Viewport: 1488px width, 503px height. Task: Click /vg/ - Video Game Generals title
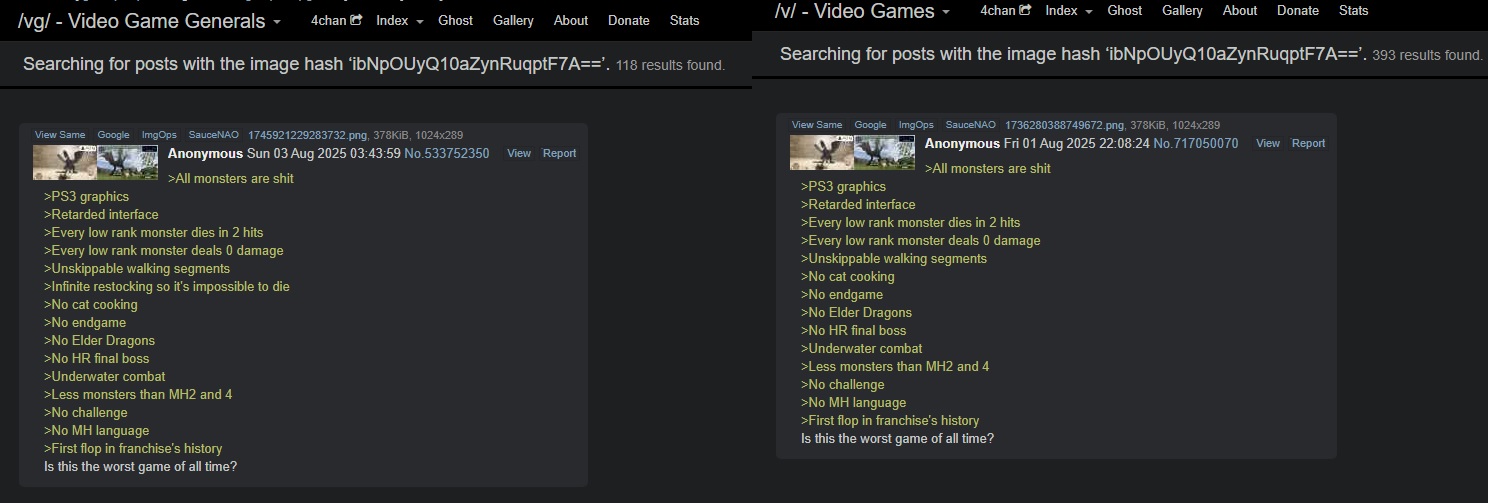tap(141, 21)
